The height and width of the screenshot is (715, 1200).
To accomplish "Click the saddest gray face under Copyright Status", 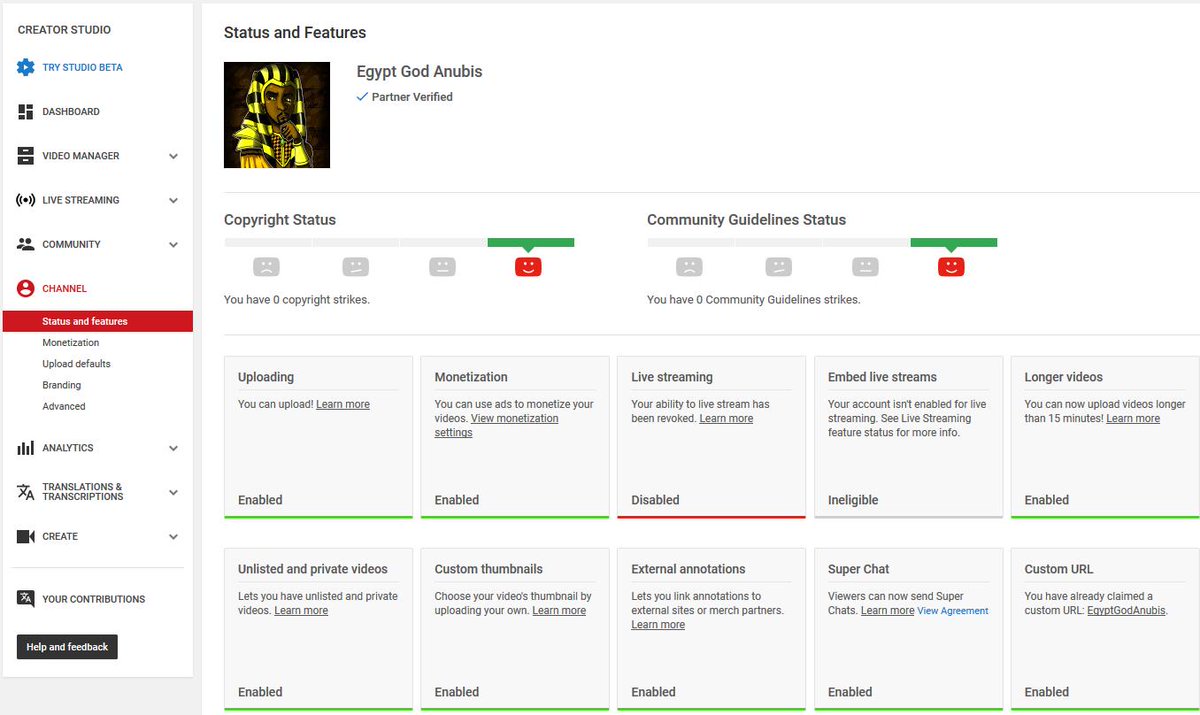I will coord(266,267).
